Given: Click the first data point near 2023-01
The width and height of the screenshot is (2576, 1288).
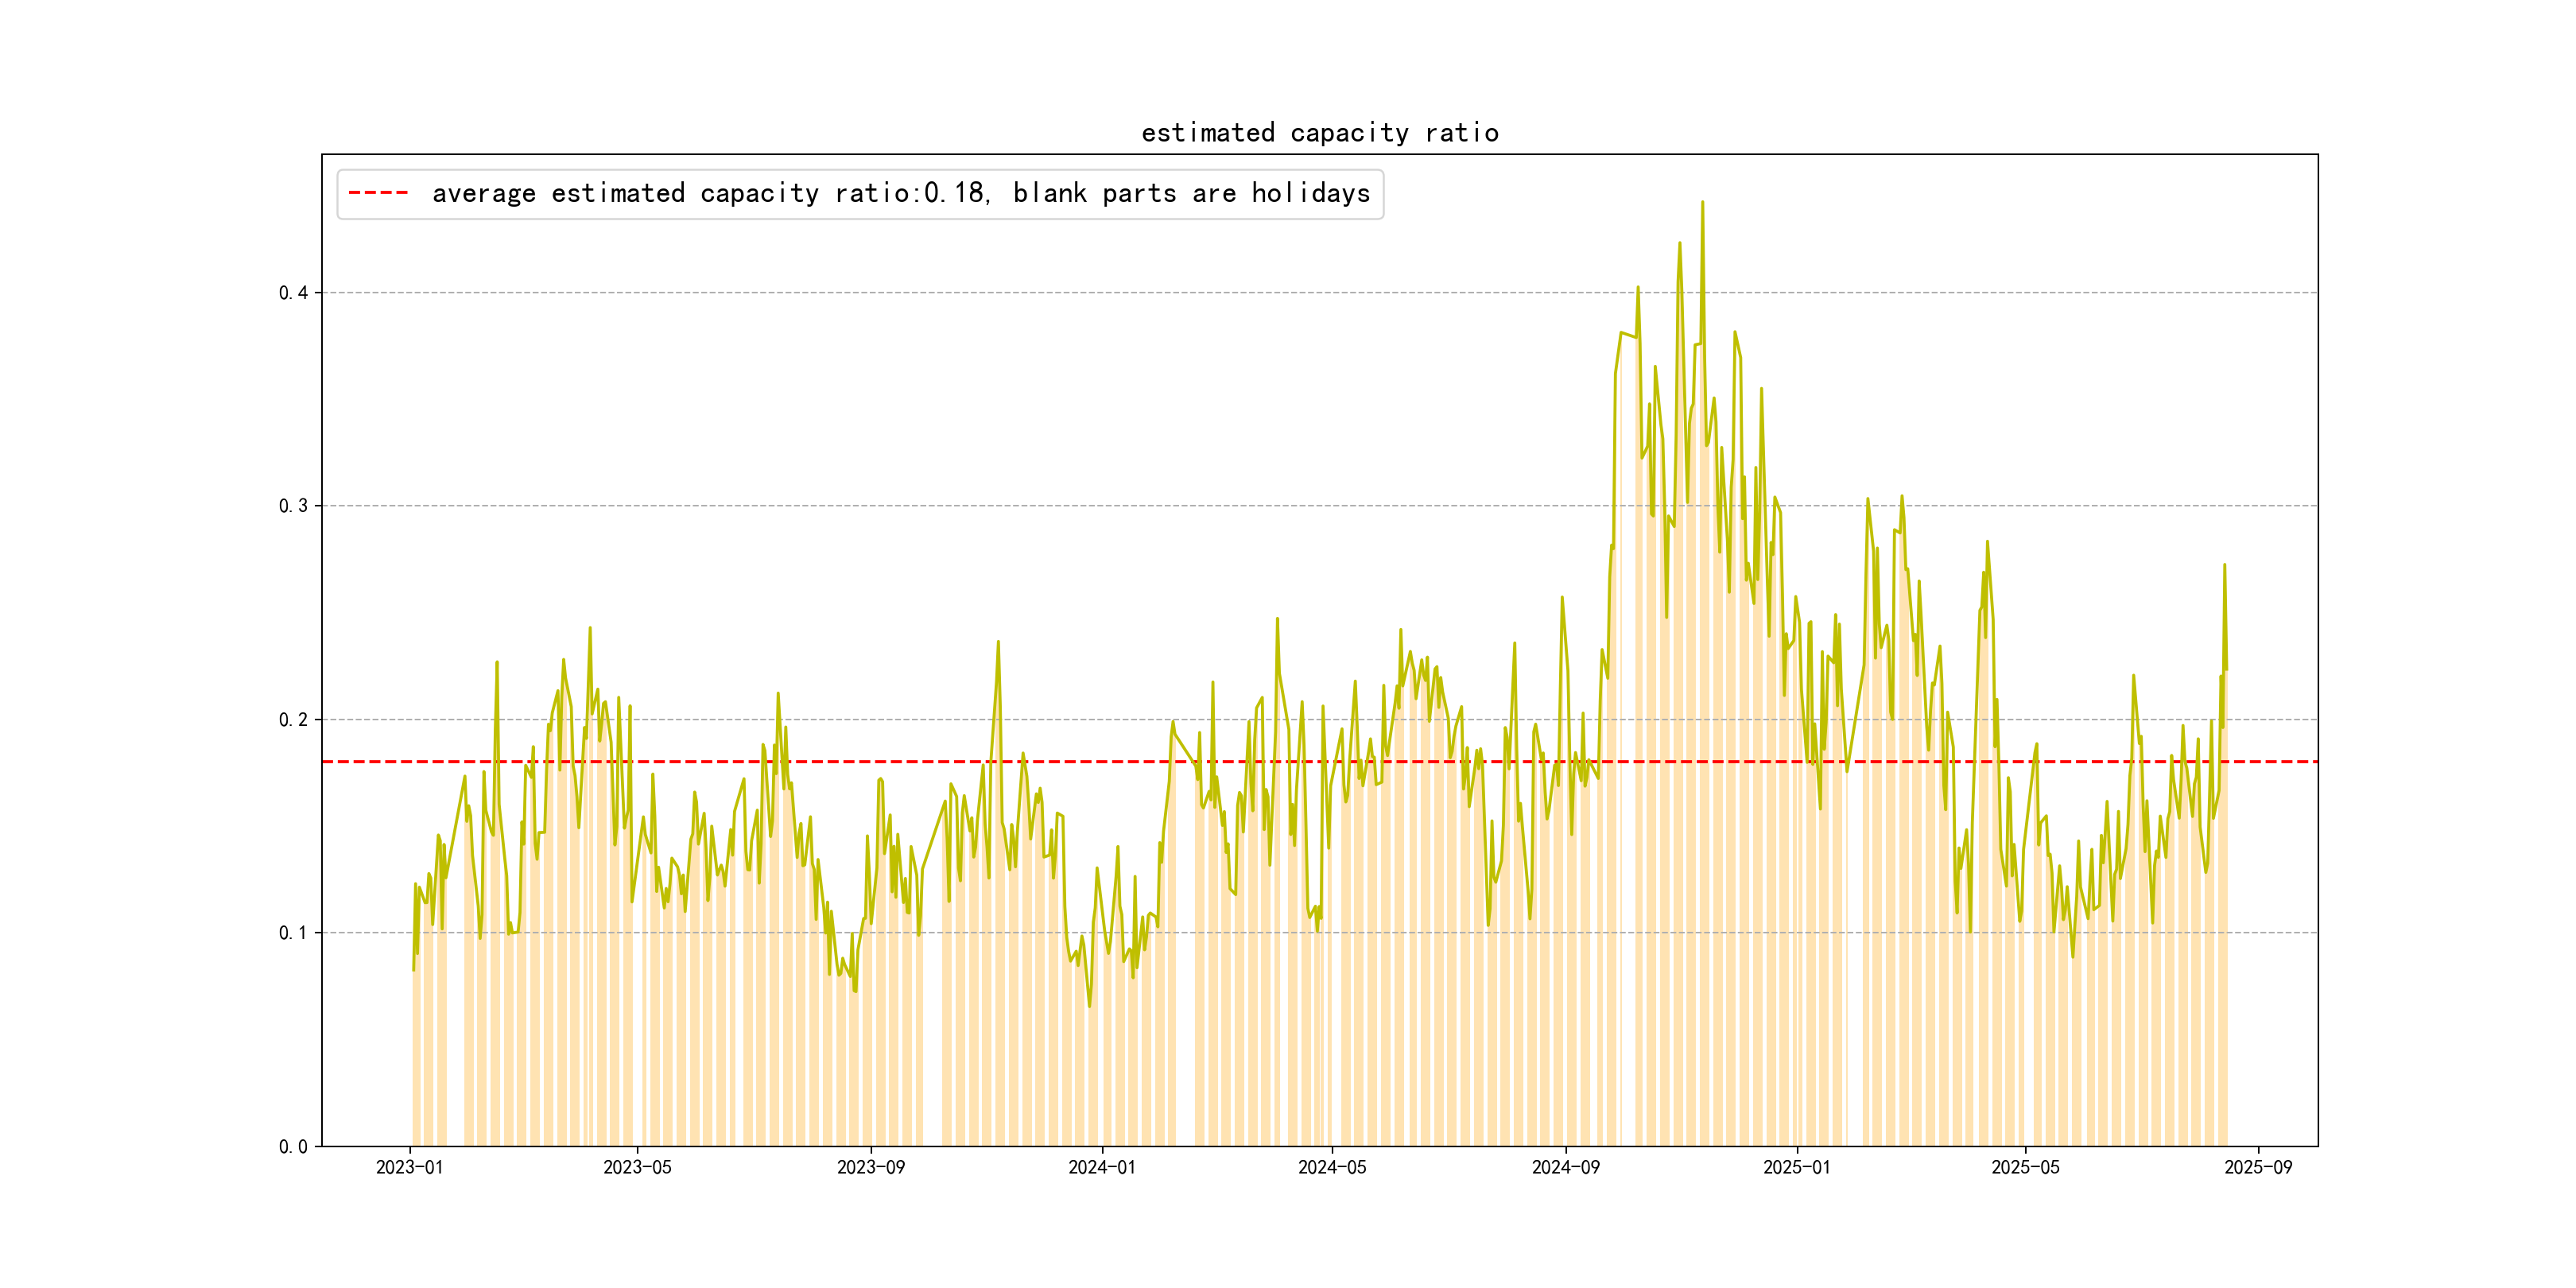Looking at the screenshot, I should pyautogui.click(x=413, y=969).
